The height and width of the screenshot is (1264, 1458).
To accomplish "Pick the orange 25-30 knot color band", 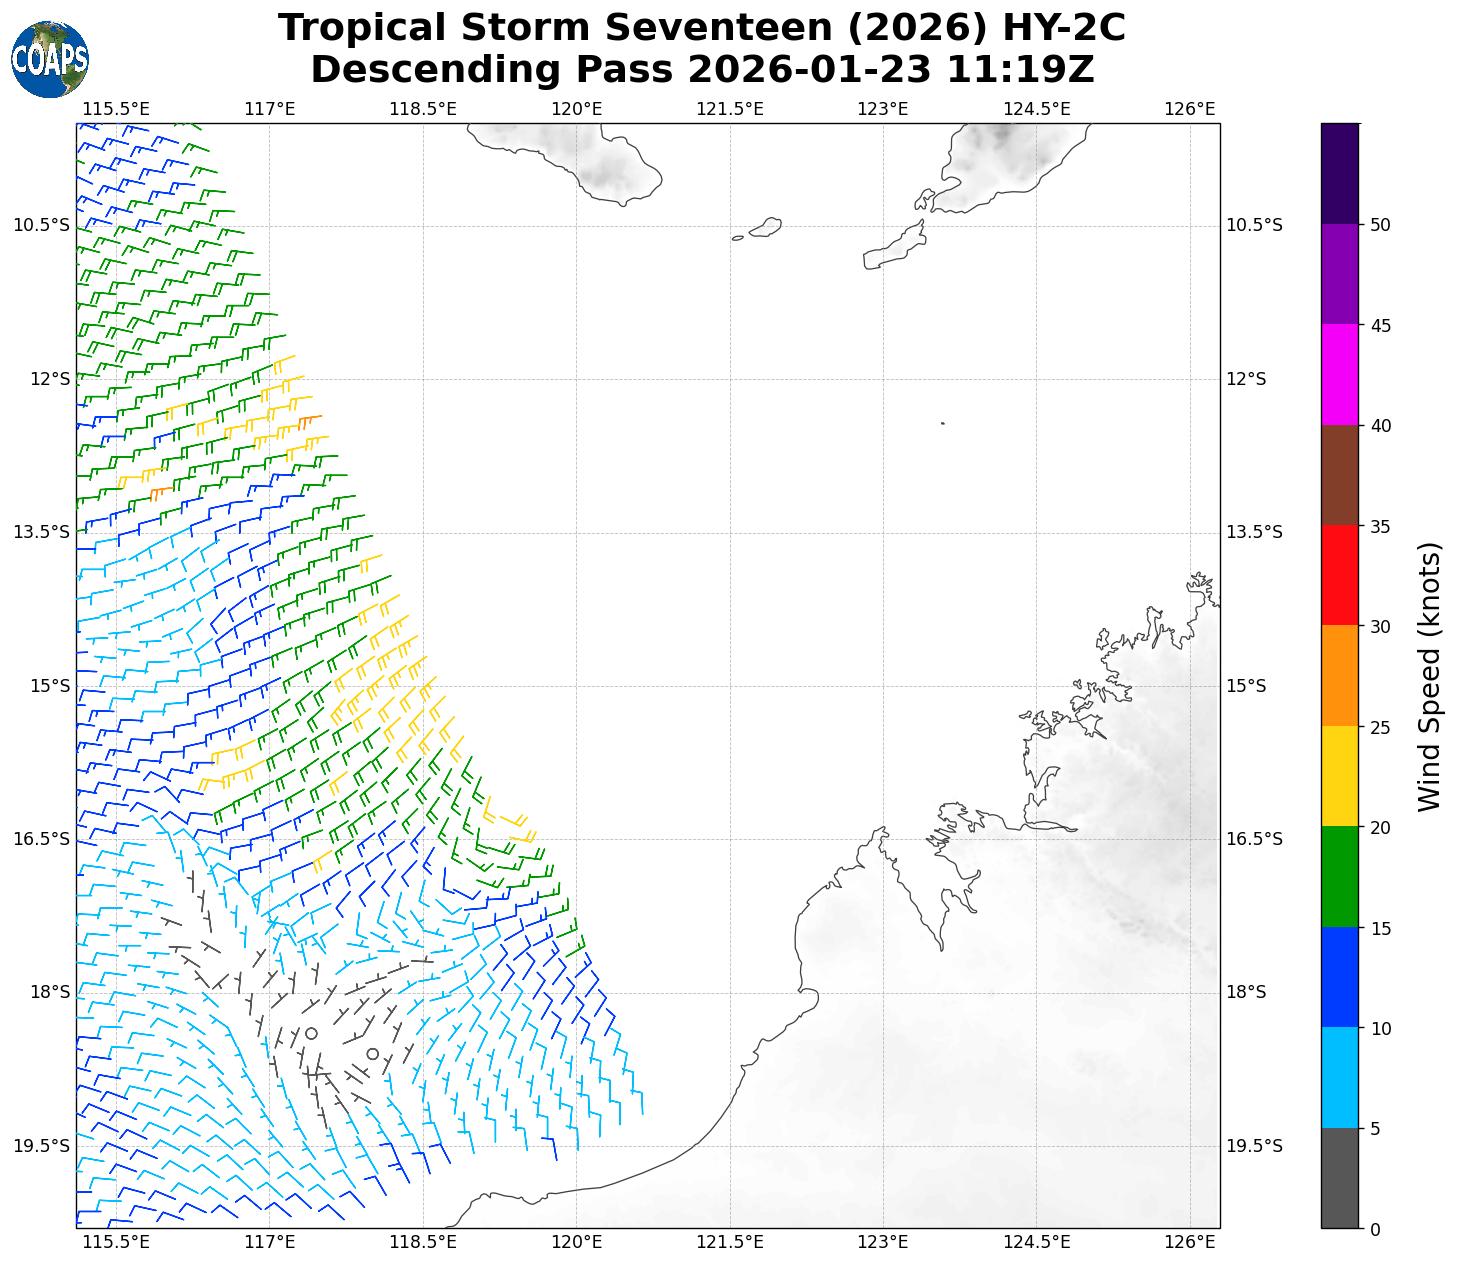I will click(x=1340, y=675).
